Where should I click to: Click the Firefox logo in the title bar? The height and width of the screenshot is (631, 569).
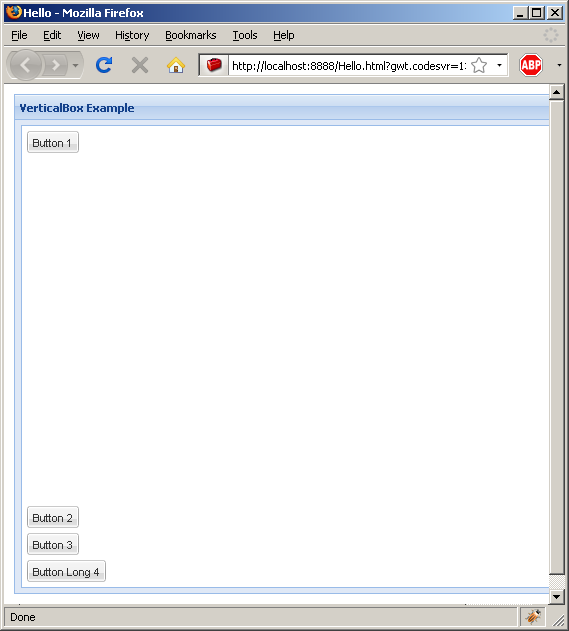point(13,12)
